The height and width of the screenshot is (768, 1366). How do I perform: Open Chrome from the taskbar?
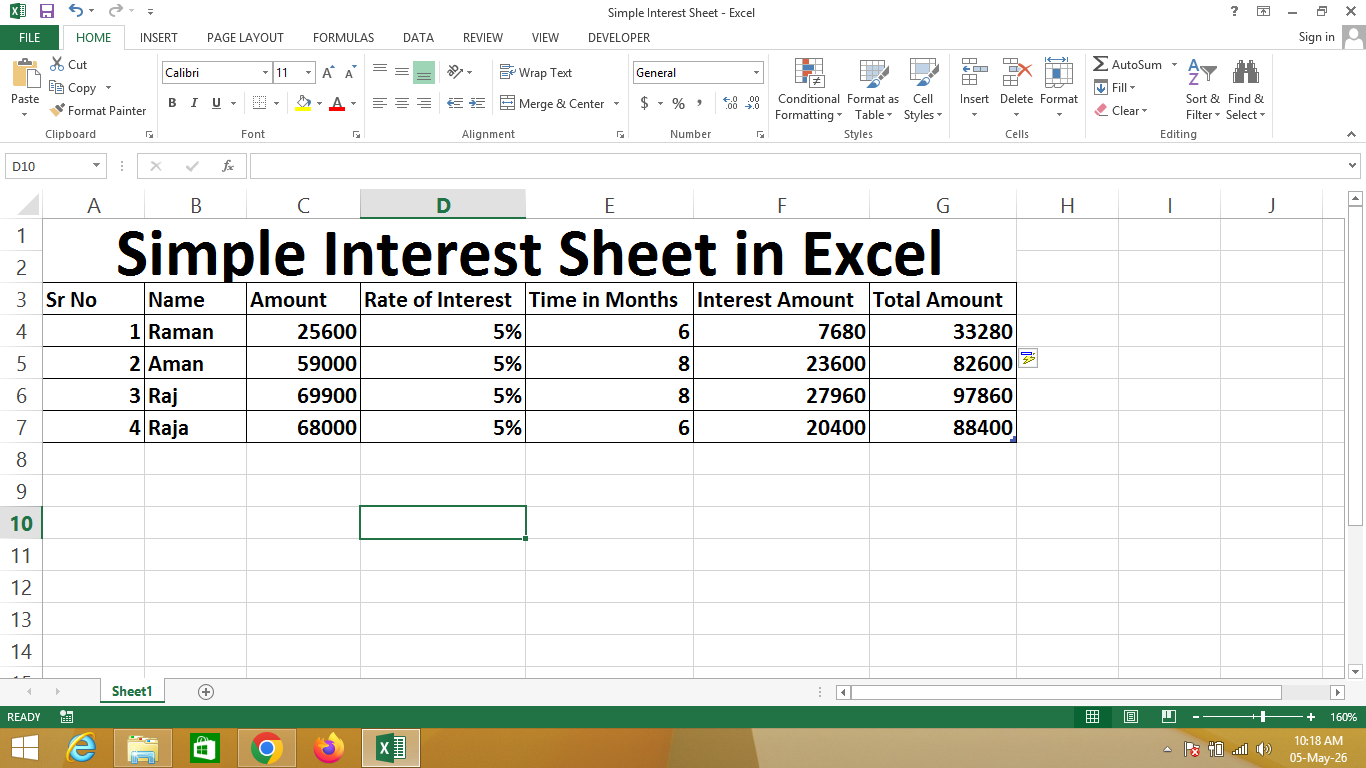266,748
